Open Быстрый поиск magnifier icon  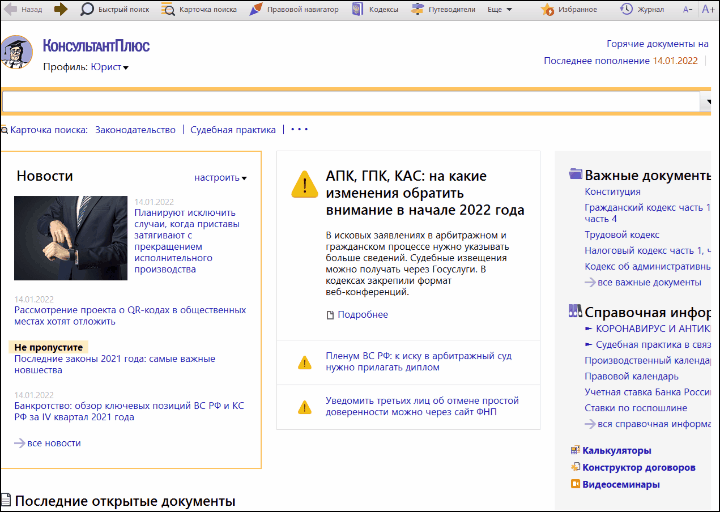(x=87, y=9)
